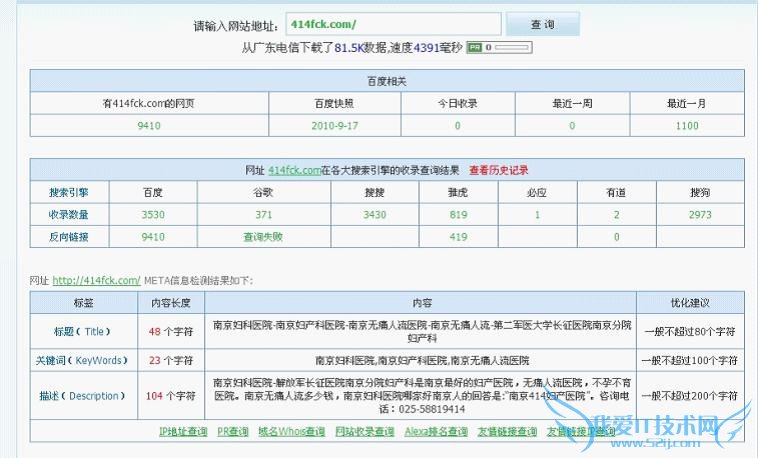Click the 查询 search button
The width and height of the screenshot is (758, 458).
click(x=542, y=24)
